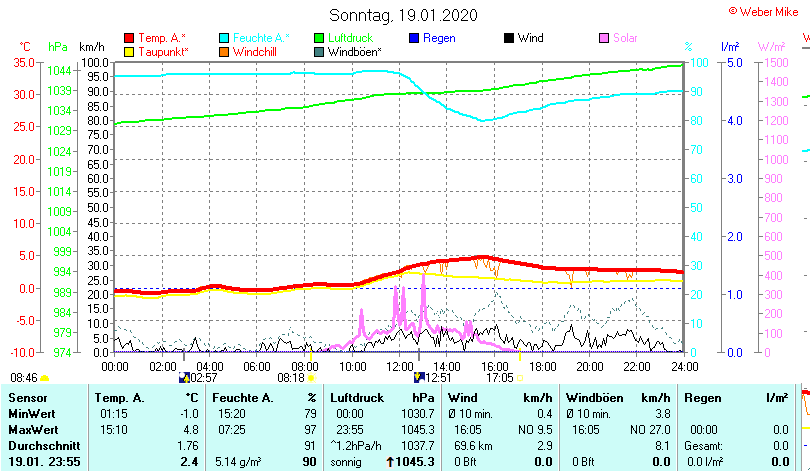810x471 pixels.
Task: Select the red Temp. A. legend swatch
Action: pyautogui.click(x=129, y=38)
